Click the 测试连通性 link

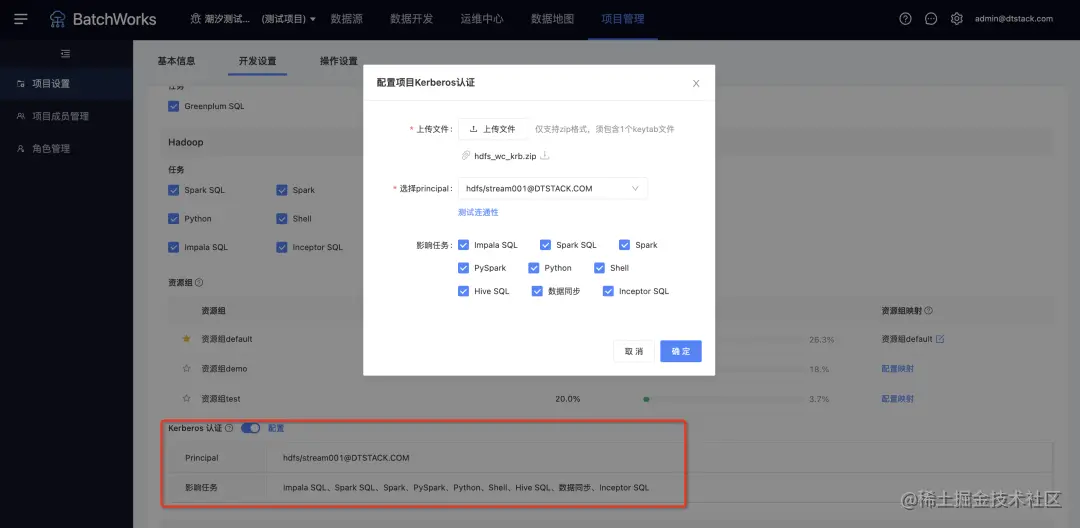478,212
